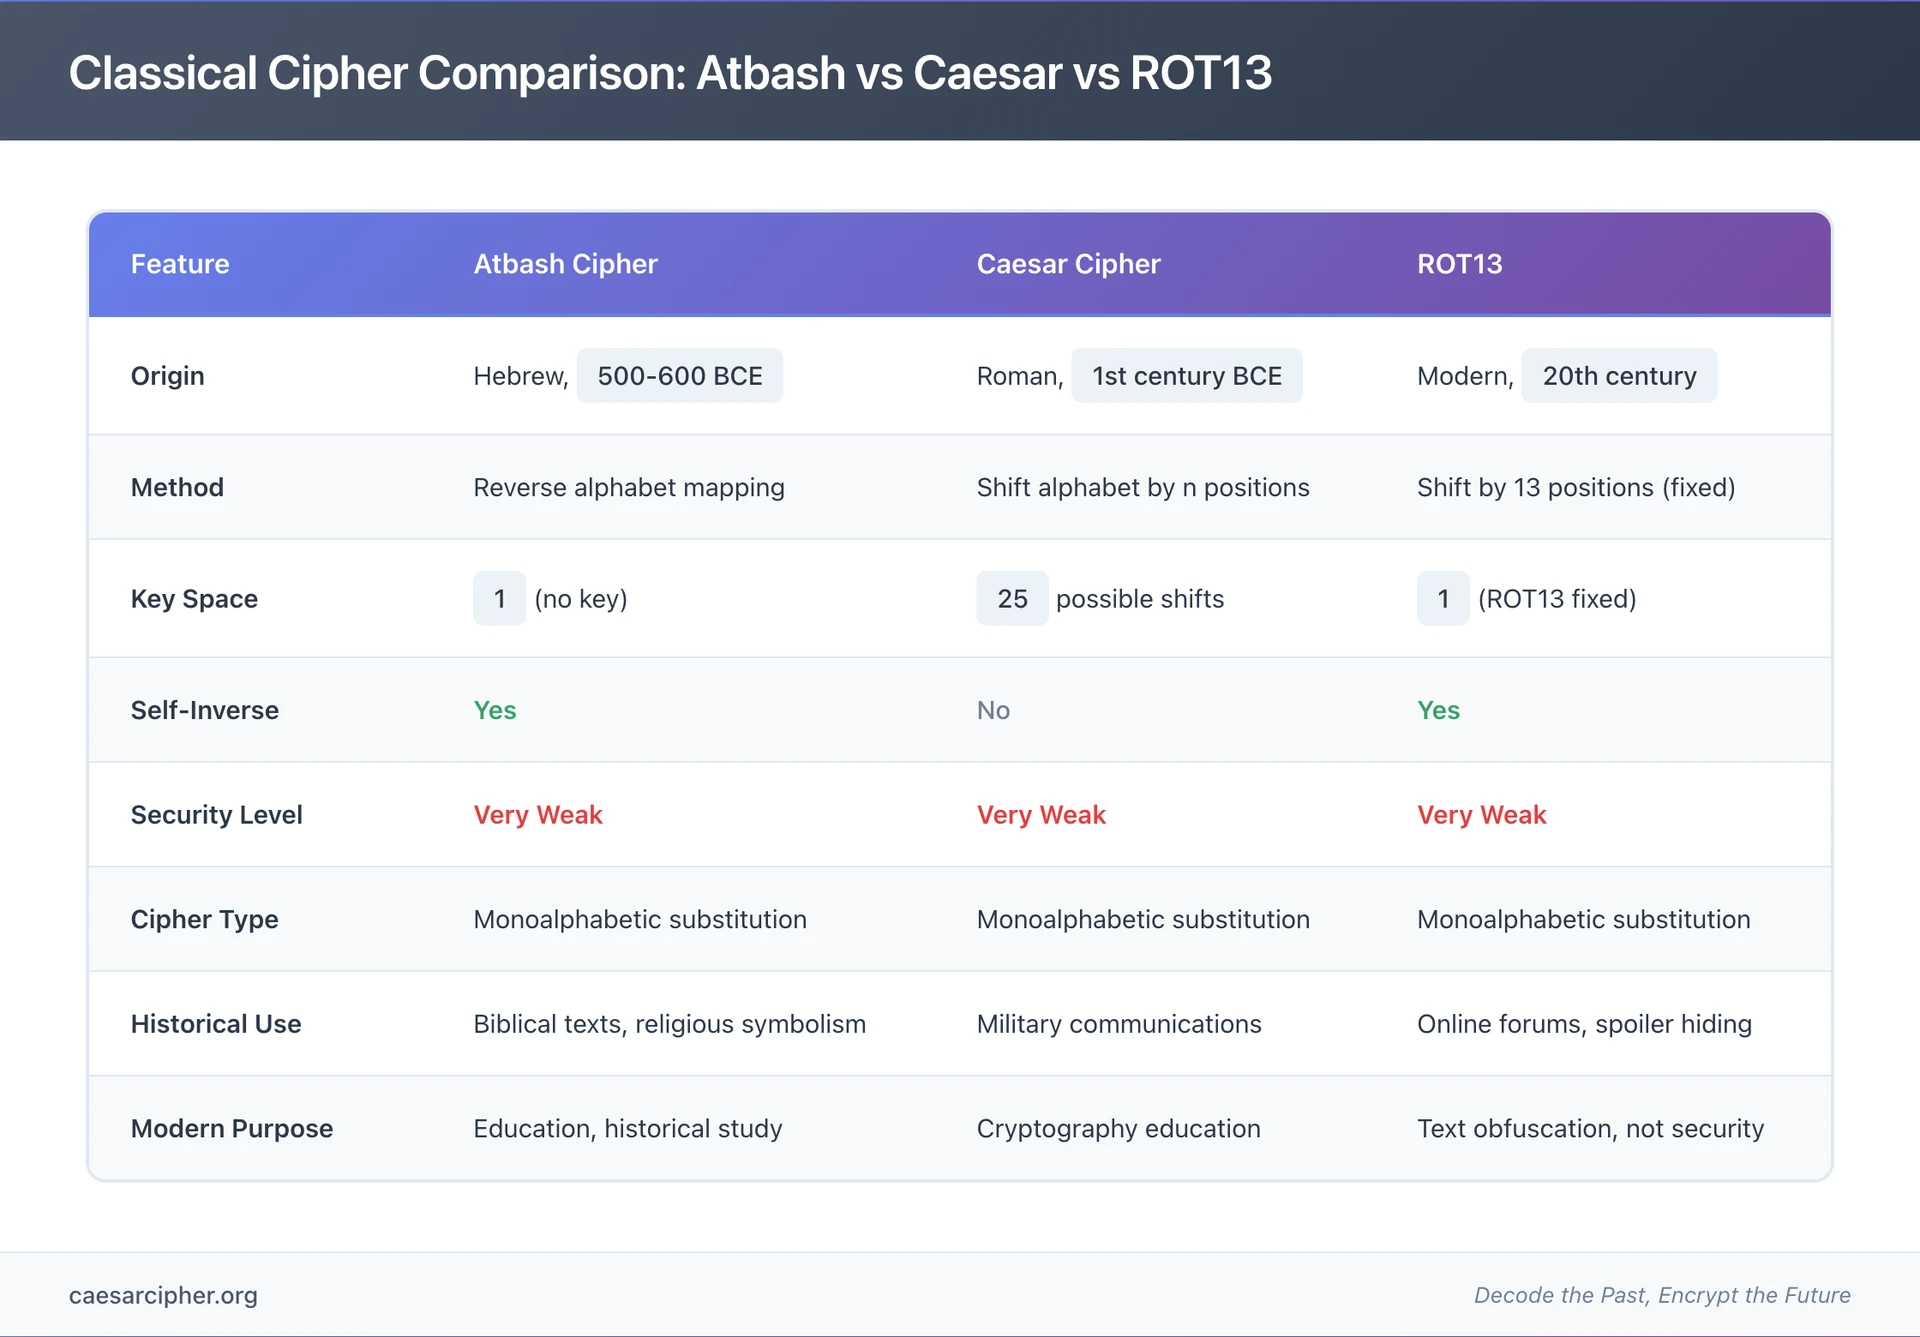Click the Feature header cell
Viewport: 1920px width, 1337px height.
[180, 264]
